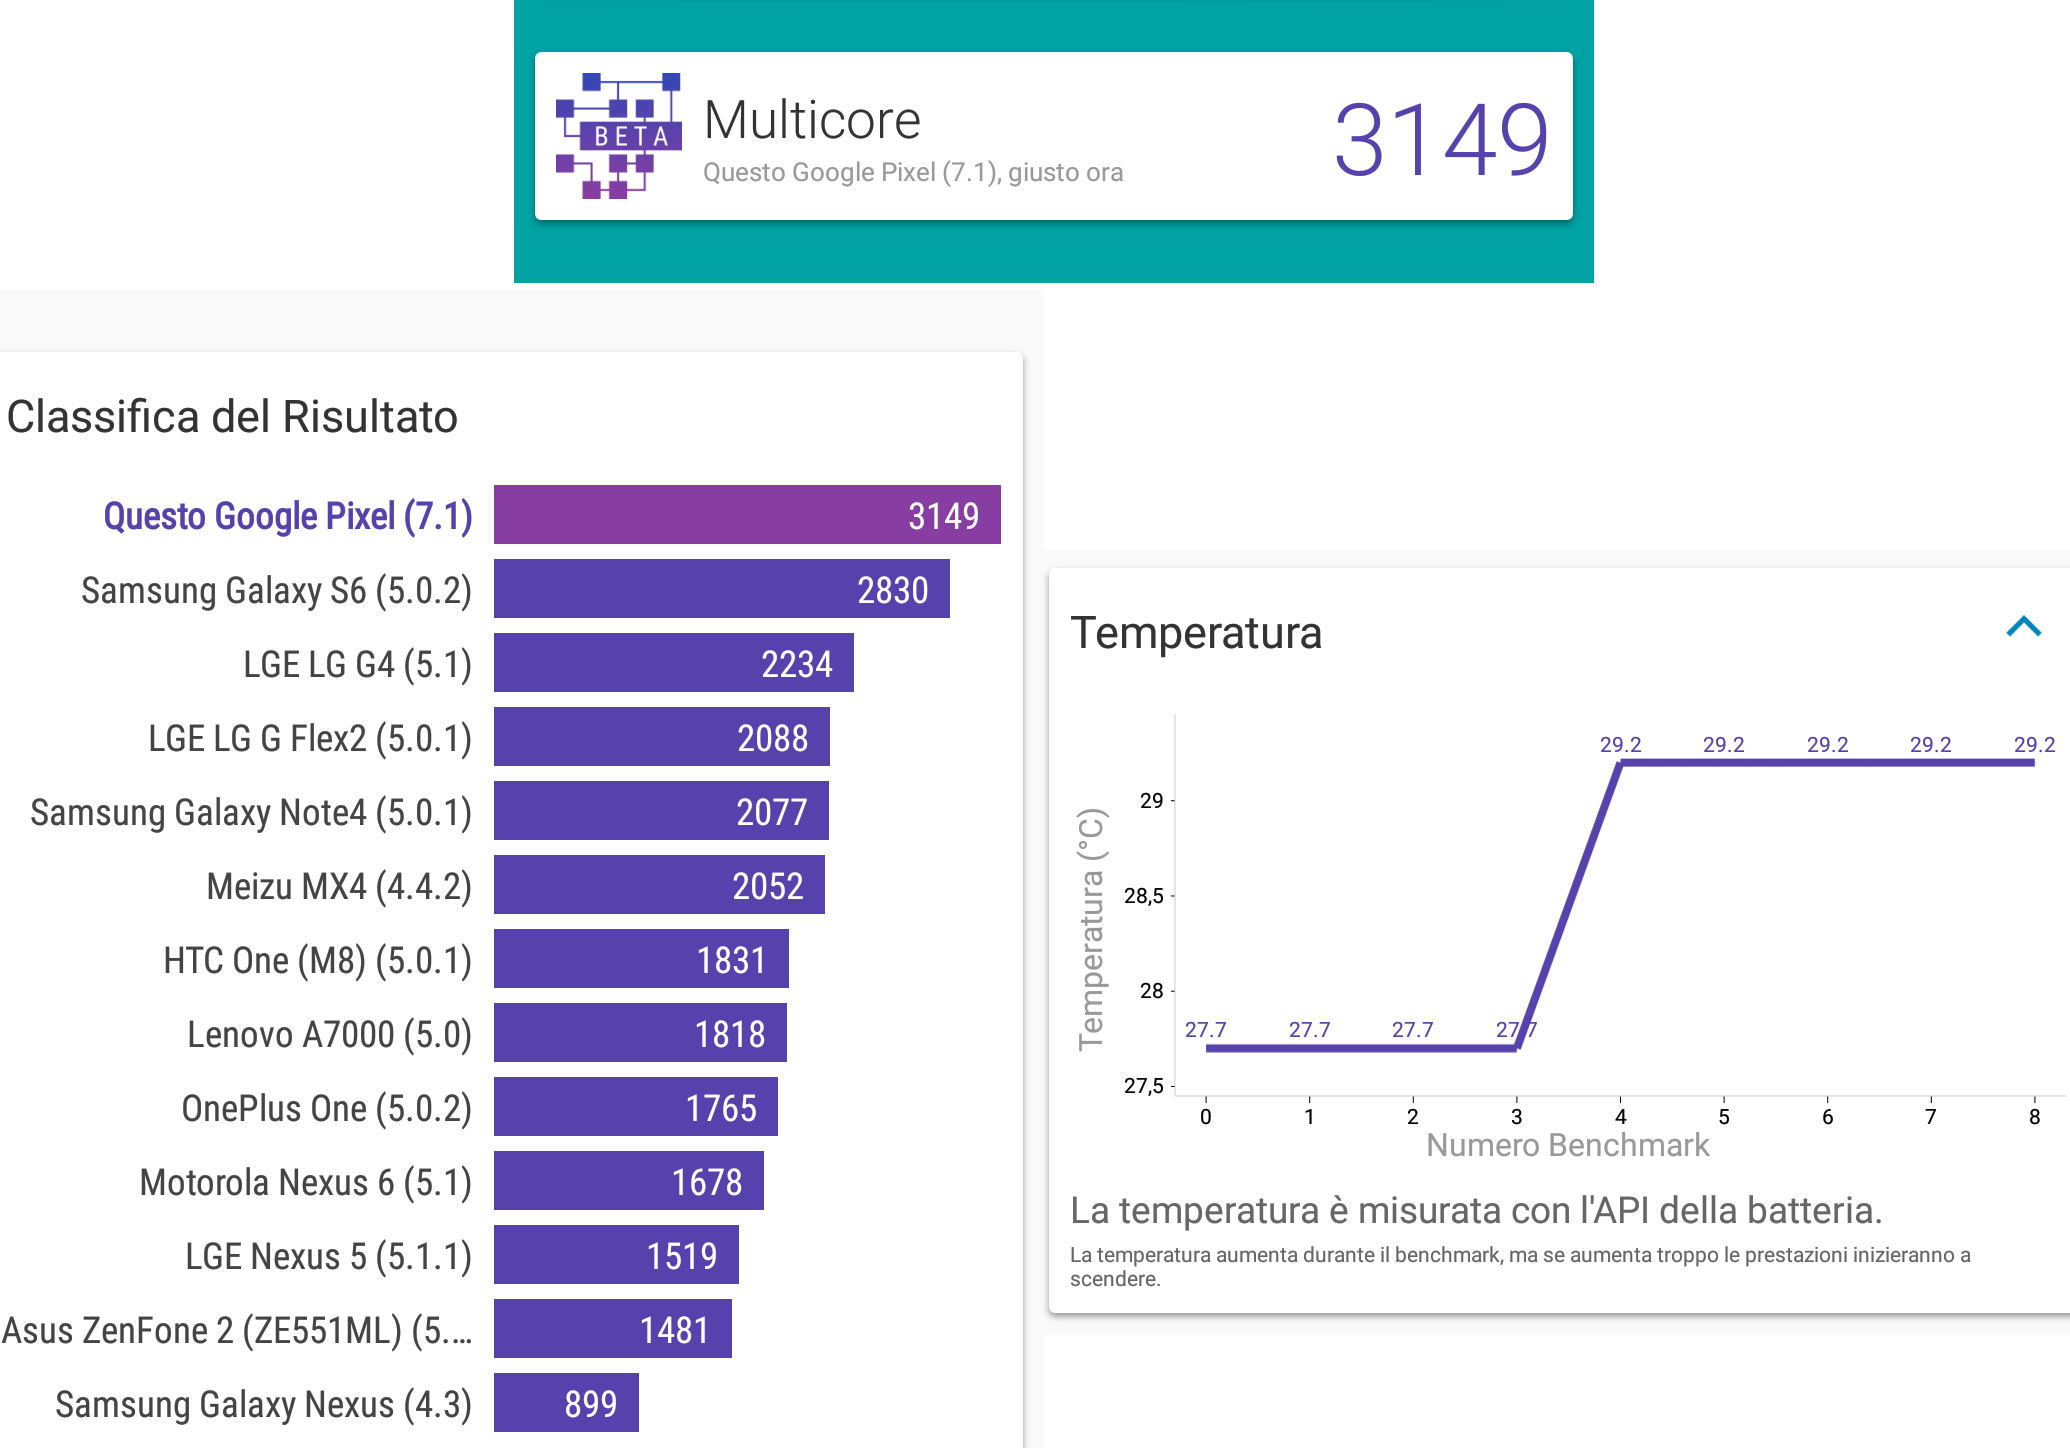
Task: Click the Questo Google Pixel (7.1), giusto ora subtitle
Action: tap(913, 173)
